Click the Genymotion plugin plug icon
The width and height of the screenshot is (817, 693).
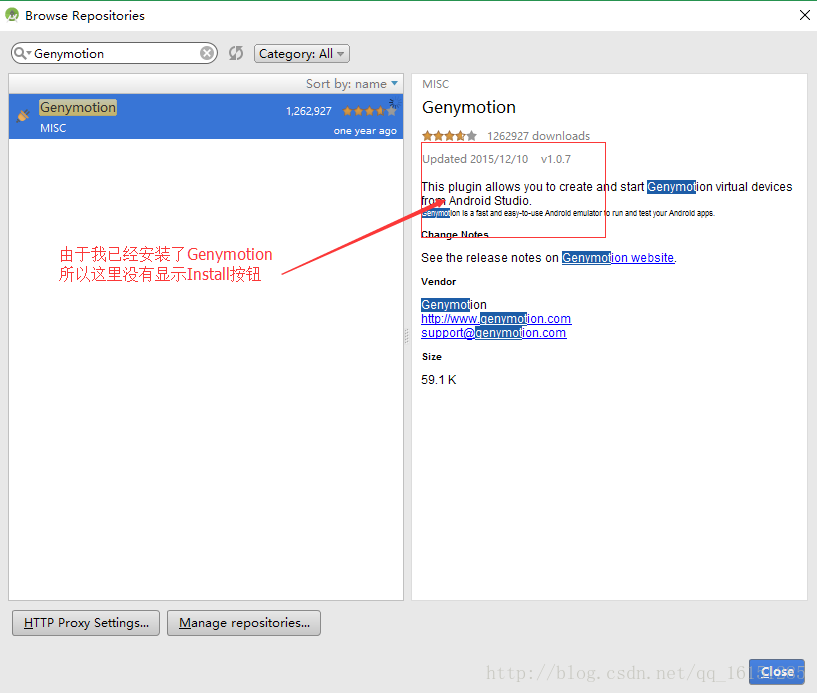tap(23, 116)
